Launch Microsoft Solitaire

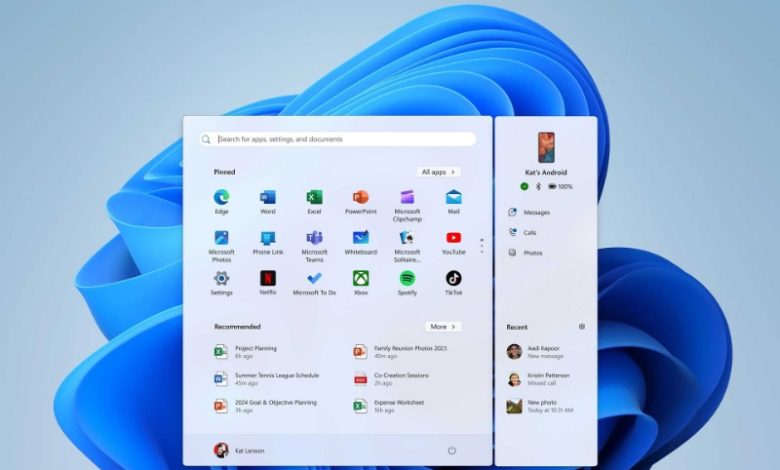(x=407, y=246)
